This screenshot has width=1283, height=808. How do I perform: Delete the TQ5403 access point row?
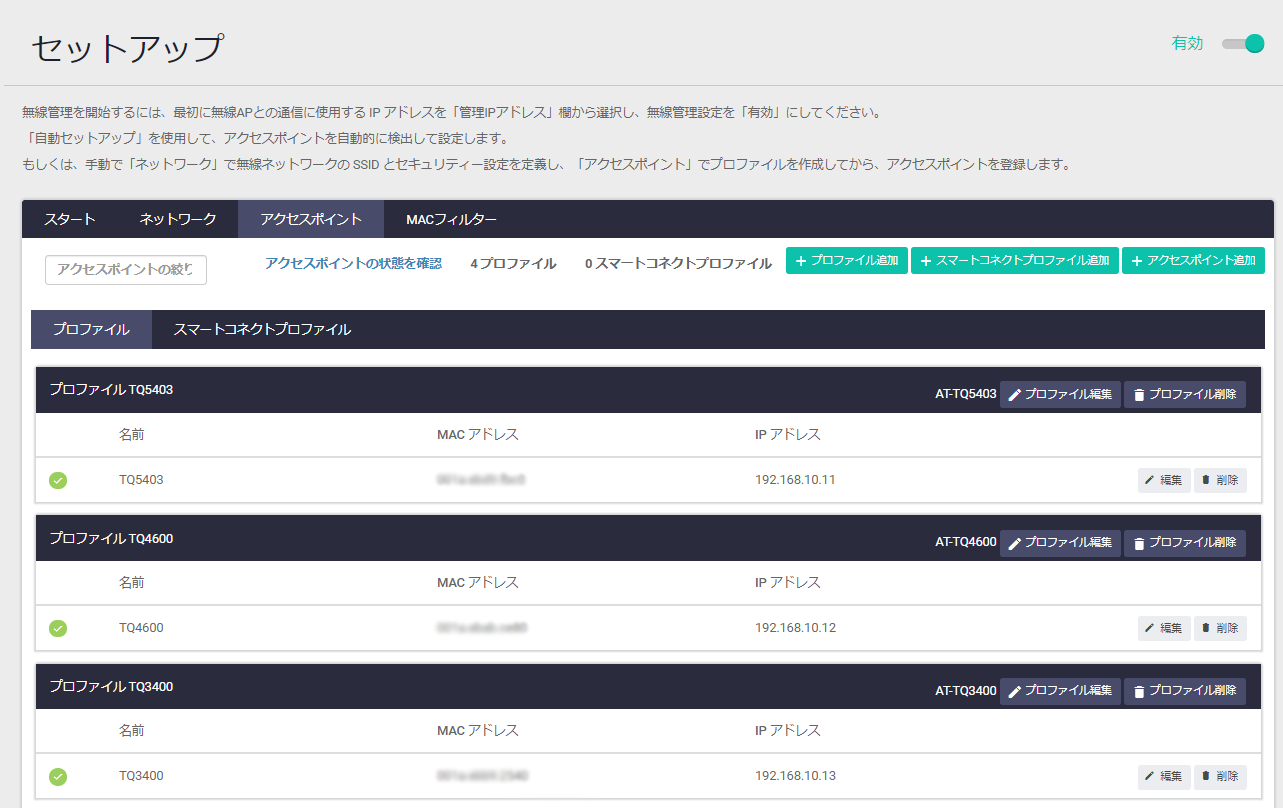pos(1220,480)
